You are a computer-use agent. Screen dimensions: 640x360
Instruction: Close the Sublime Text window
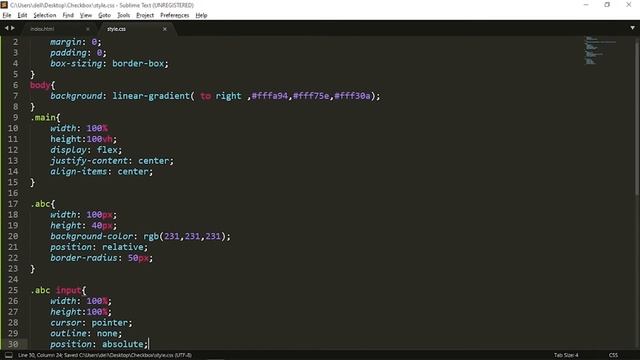(629, 5)
